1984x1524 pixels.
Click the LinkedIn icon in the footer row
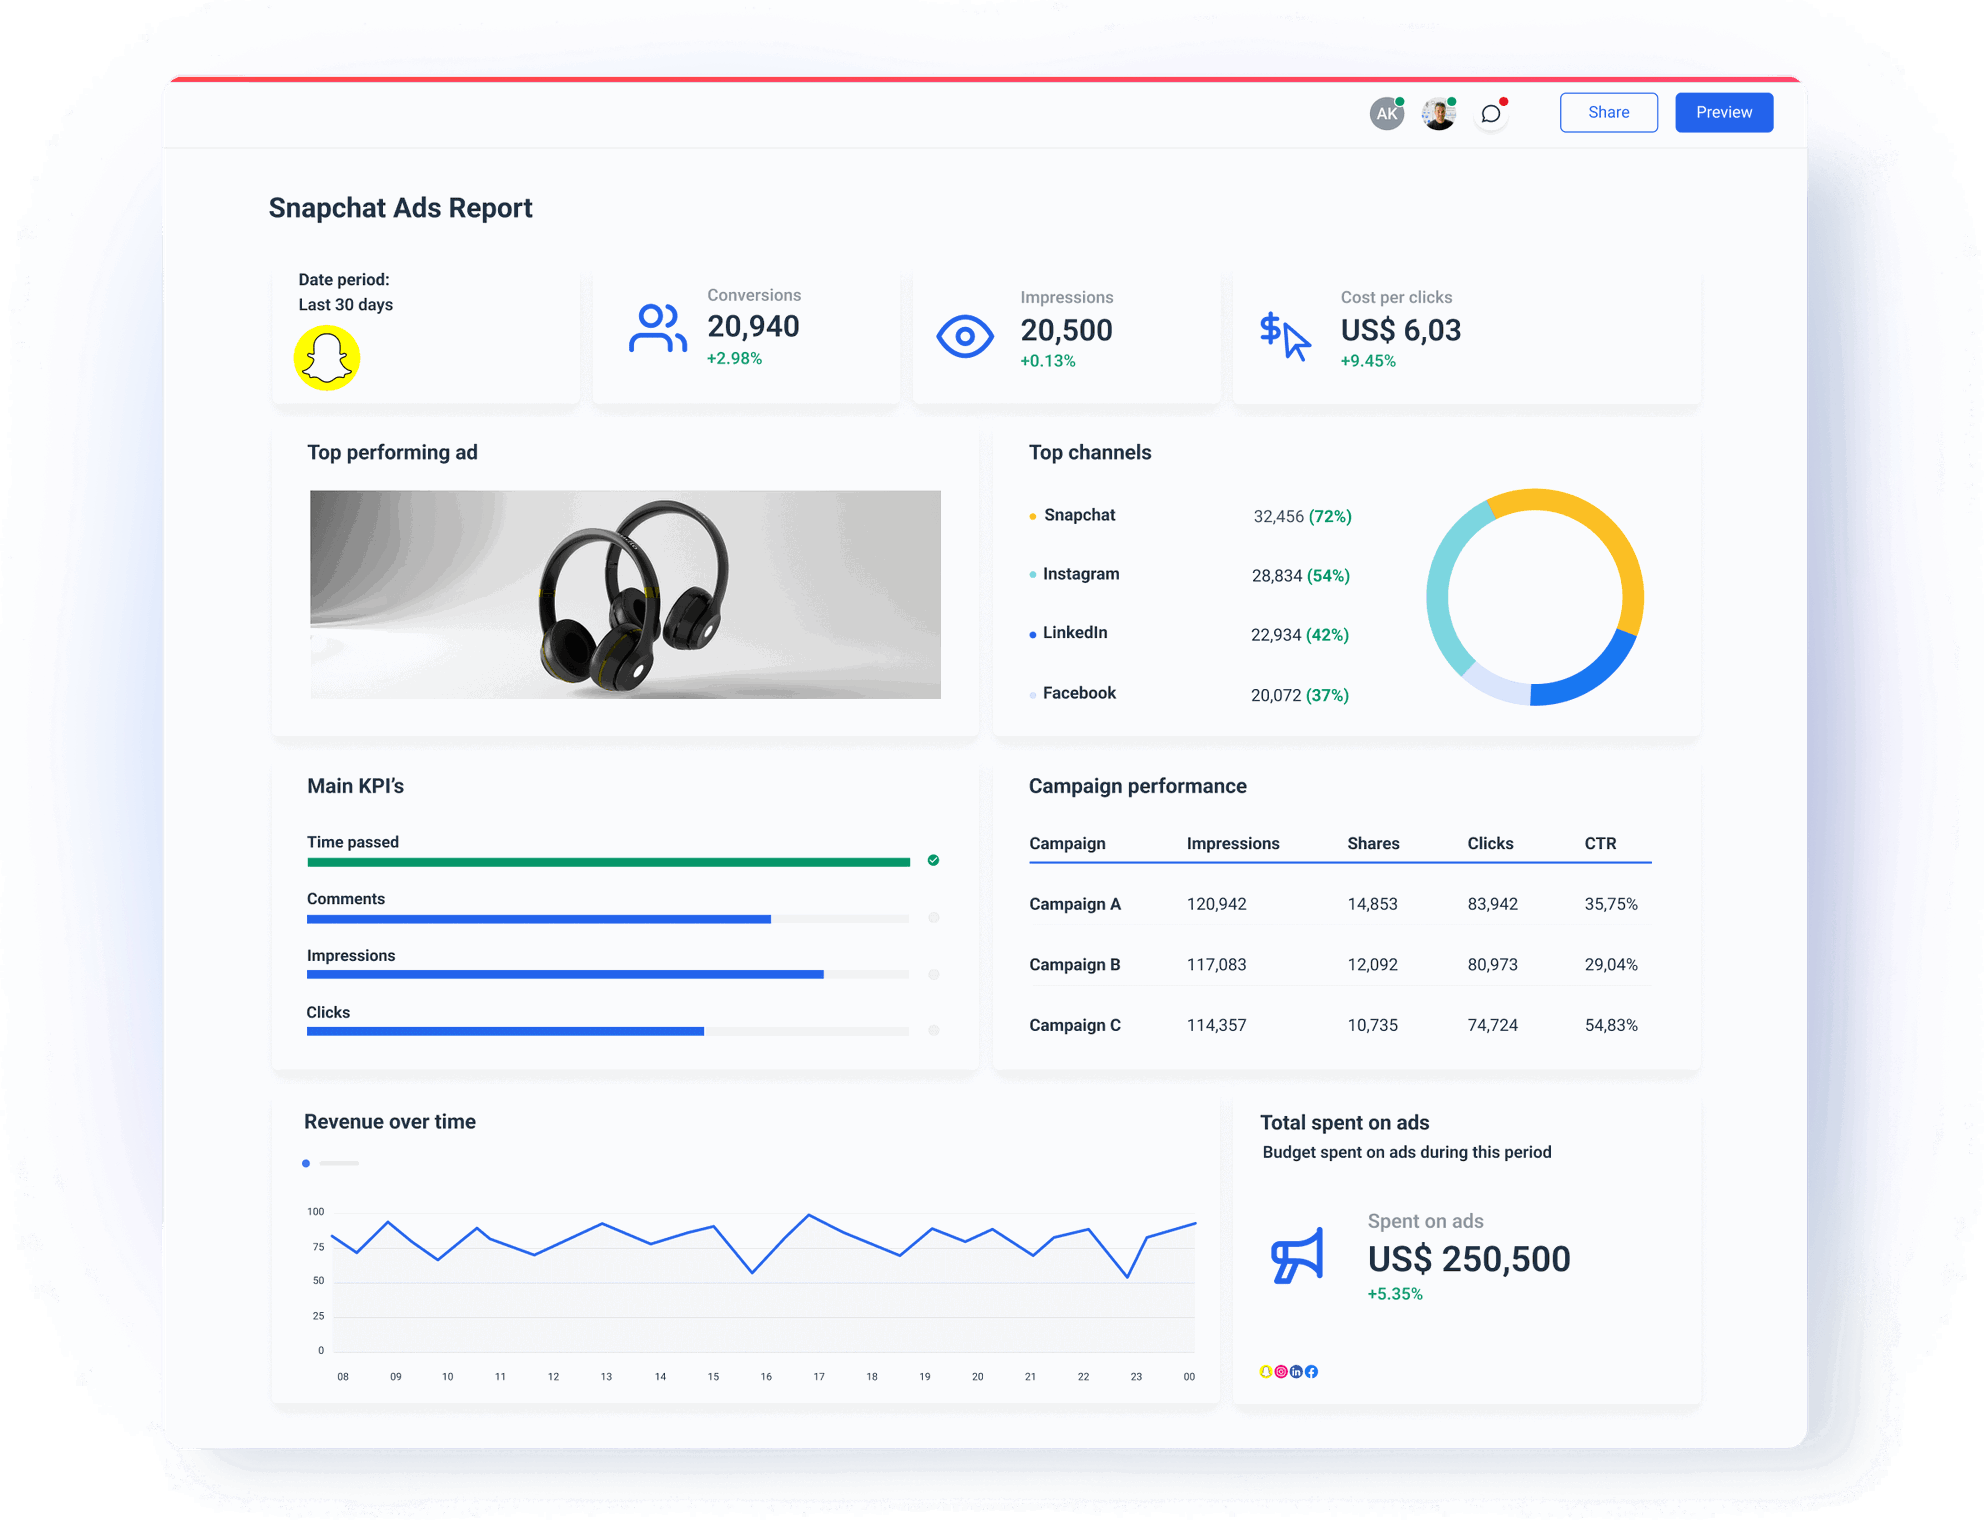point(1297,1372)
